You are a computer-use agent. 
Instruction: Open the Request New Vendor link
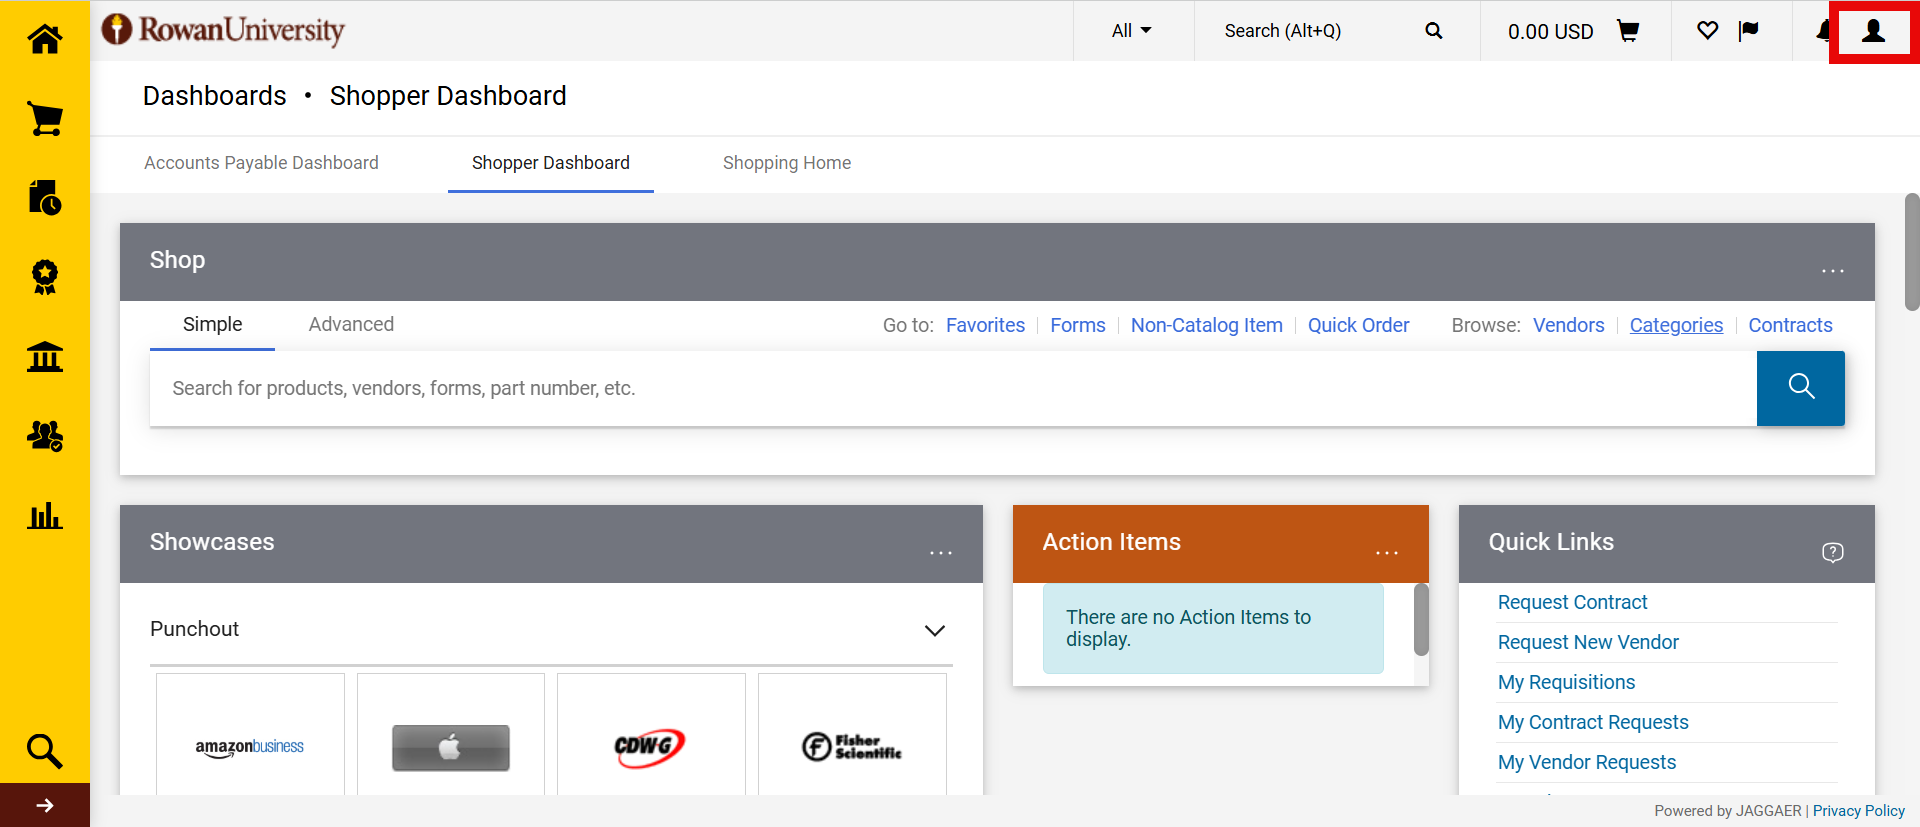click(x=1587, y=642)
